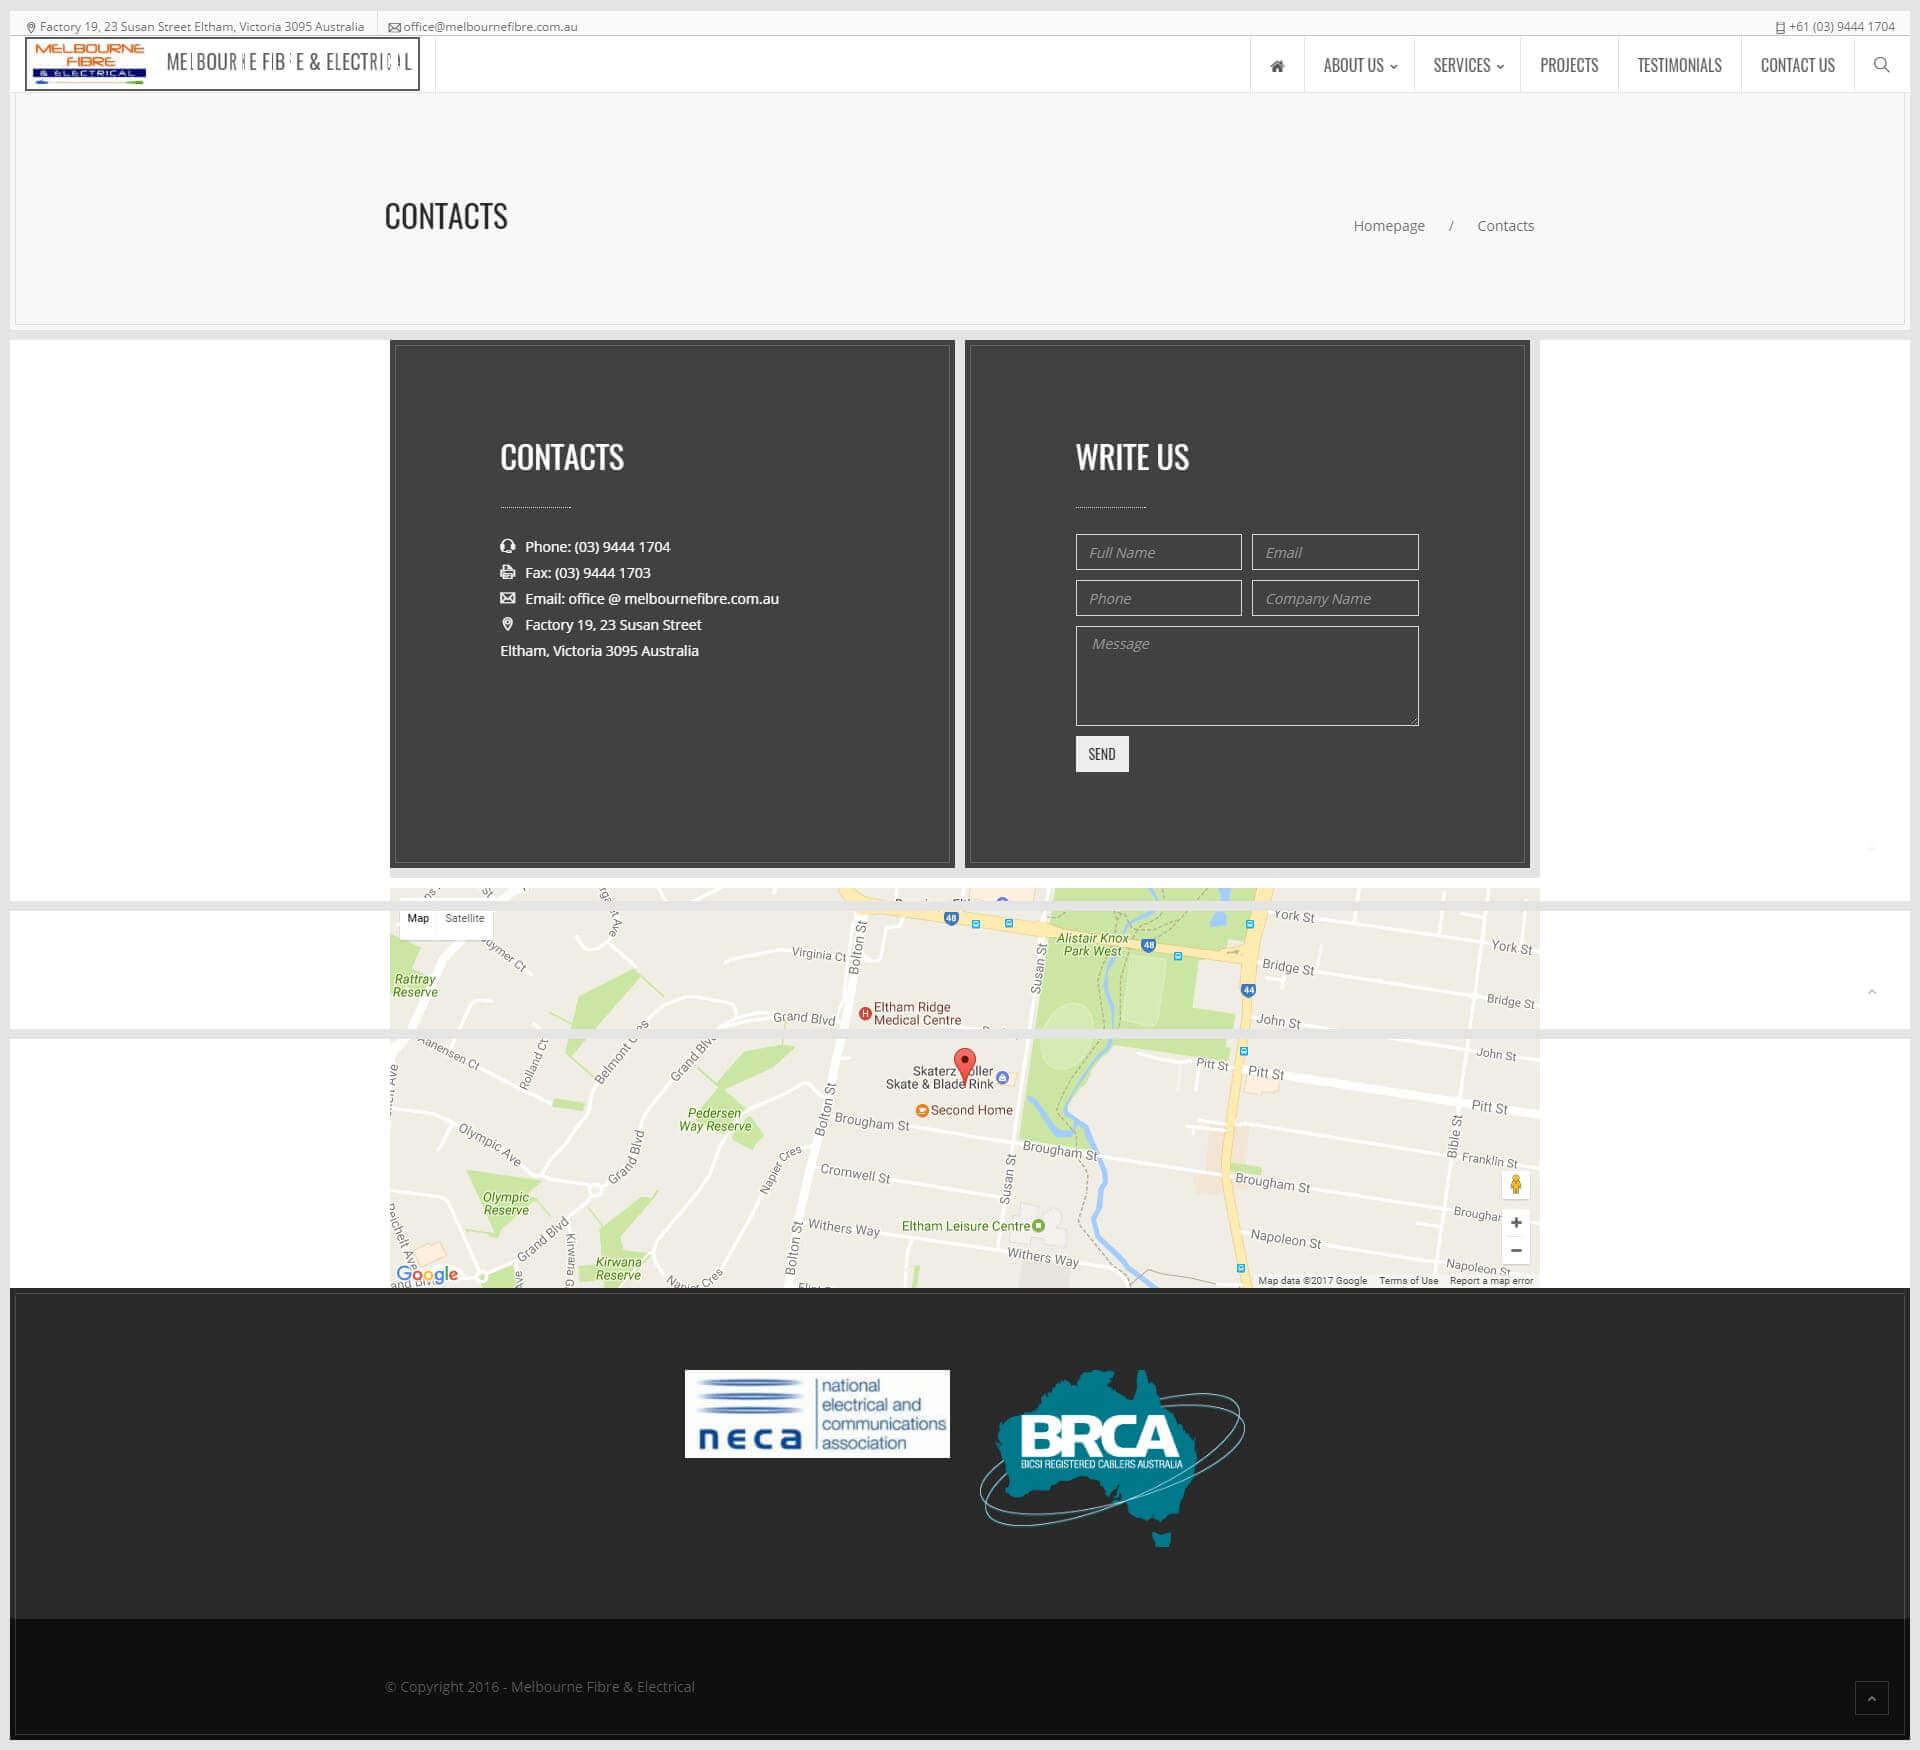Focus the Company Name input field
This screenshot has height=1750, width=1920.
pyautogui.click(x=1335, y=598)
